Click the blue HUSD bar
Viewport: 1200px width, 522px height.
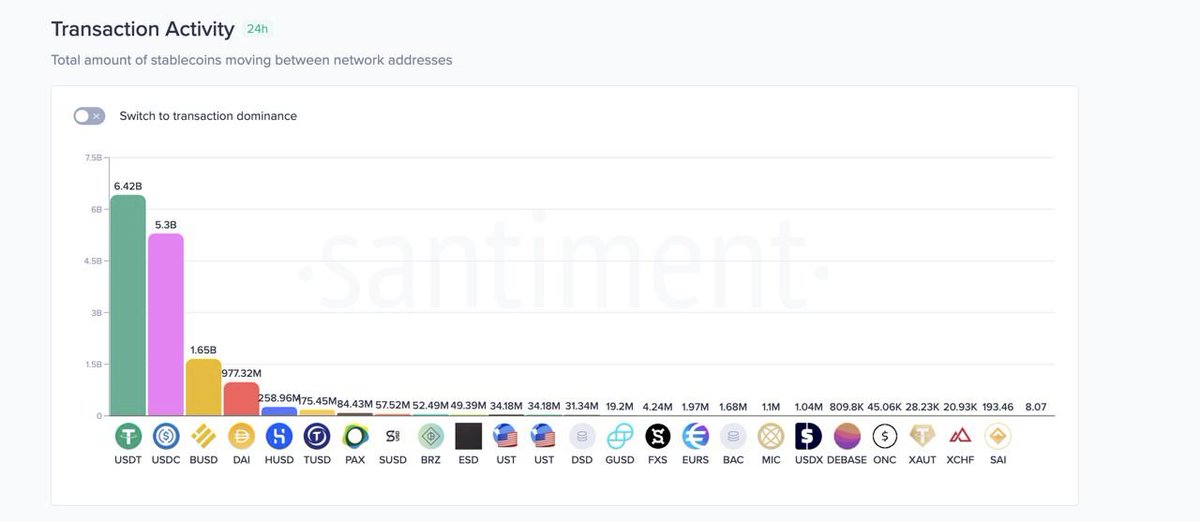[x=279, y=411]
